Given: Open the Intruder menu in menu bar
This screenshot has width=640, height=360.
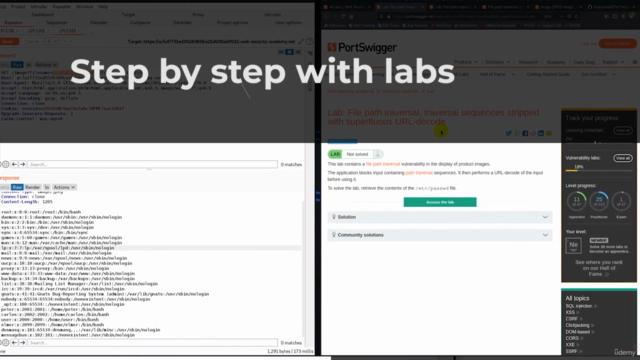Looking at the screenshot, I should pos(39,7).
